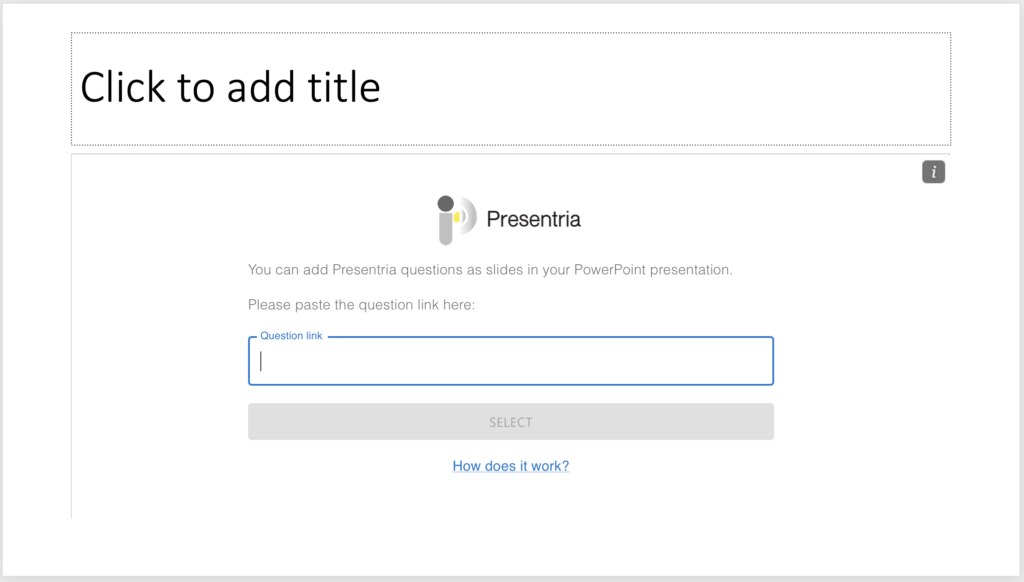Click the yellow sound wave in the logo
1024x582 pixels.
point(458,217)
